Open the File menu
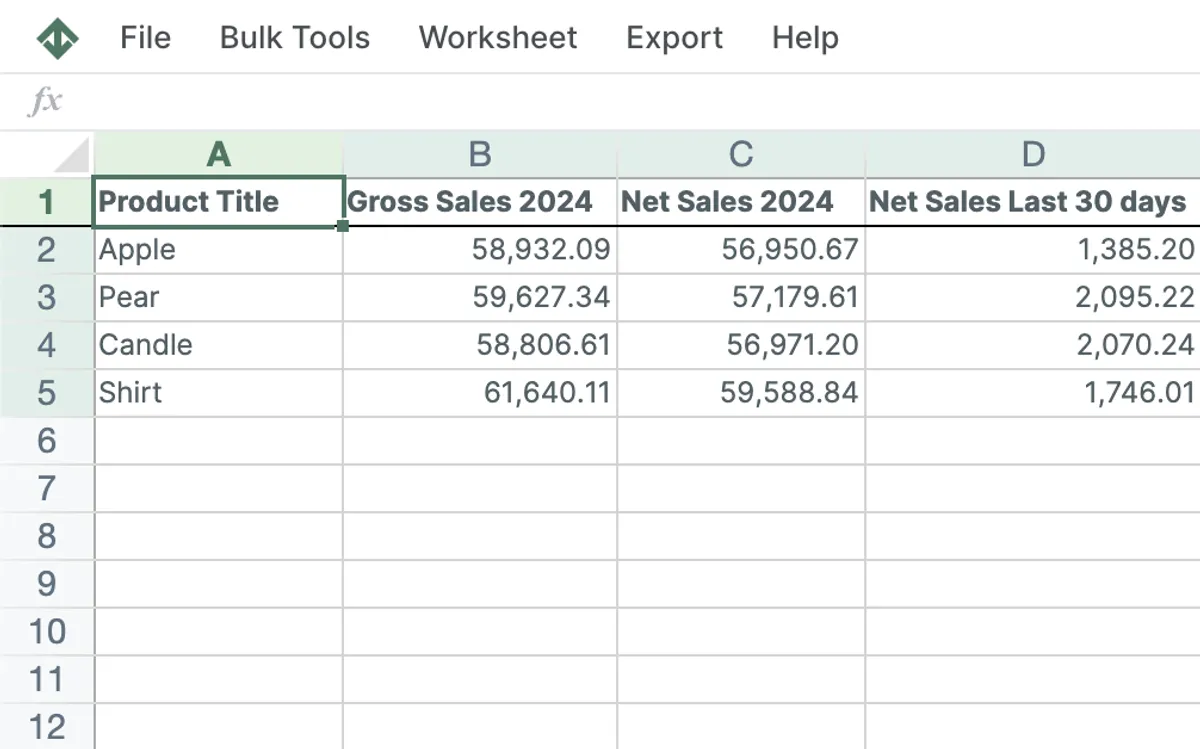The height and width of the screenshot is (749, 1200). (146, 38)
